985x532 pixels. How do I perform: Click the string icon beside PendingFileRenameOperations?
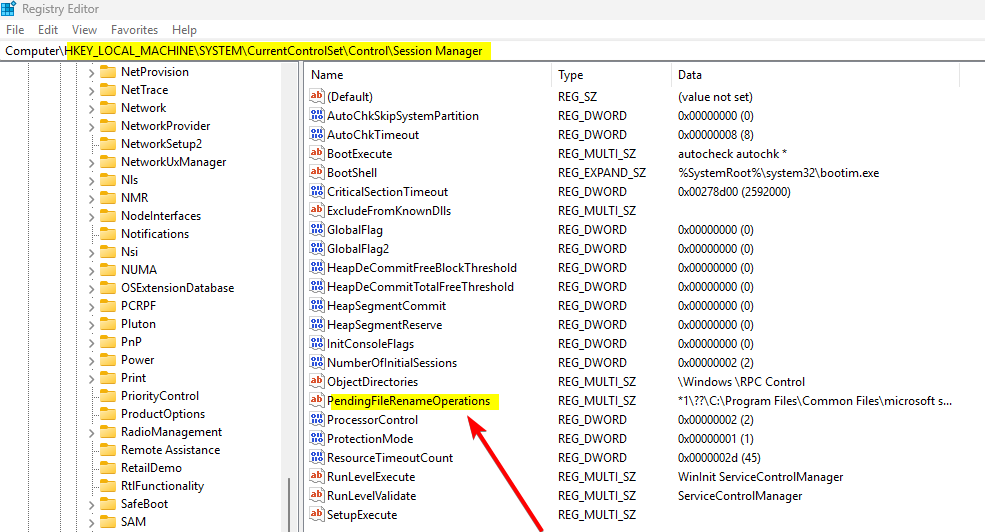pos(318,401)
